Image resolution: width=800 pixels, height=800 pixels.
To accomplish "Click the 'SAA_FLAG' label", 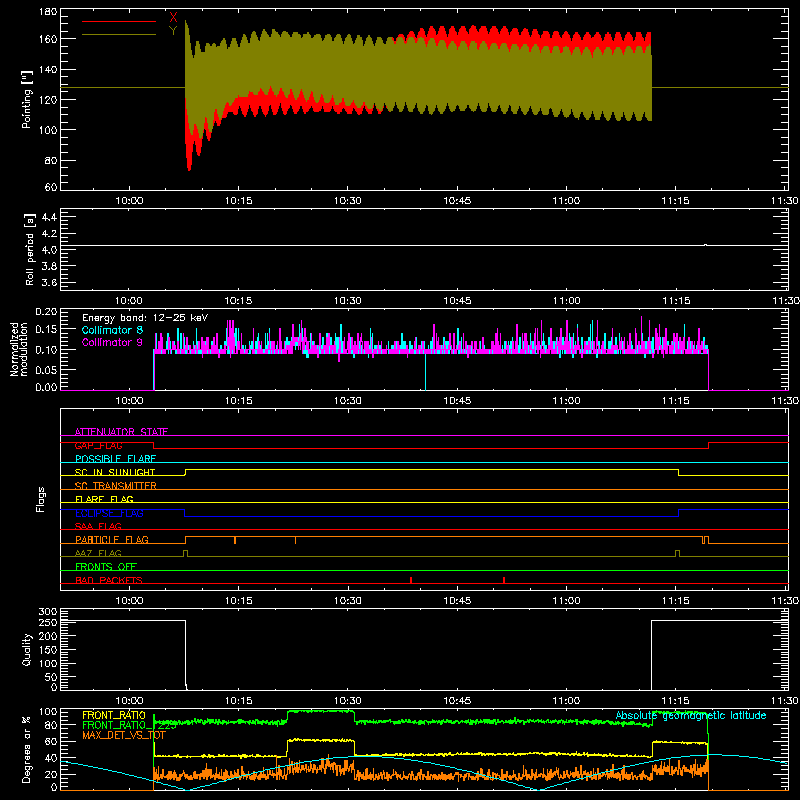I will coord(98,526).
